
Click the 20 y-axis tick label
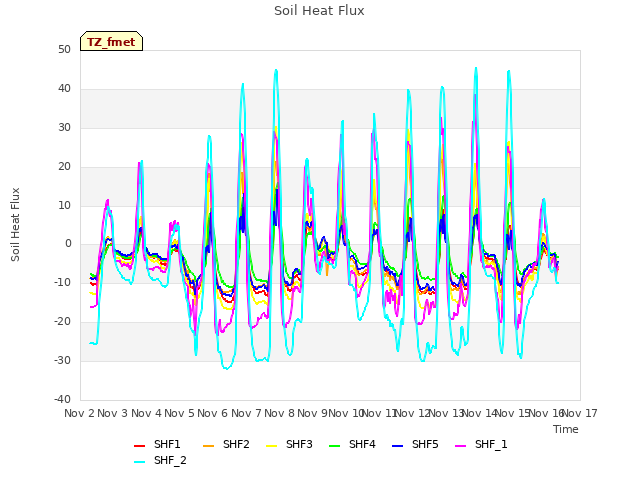click(x=64, y=167)
